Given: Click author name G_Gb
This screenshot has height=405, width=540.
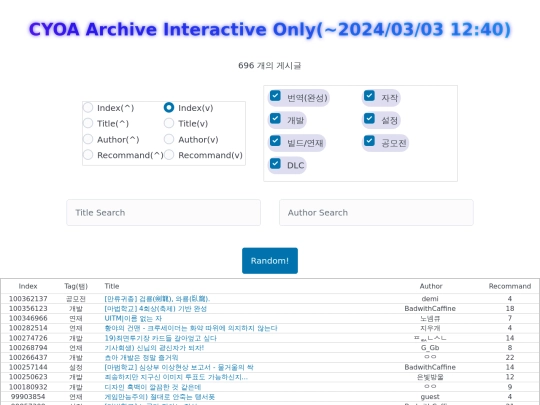Looking at the screenshot, I should 430,348.
